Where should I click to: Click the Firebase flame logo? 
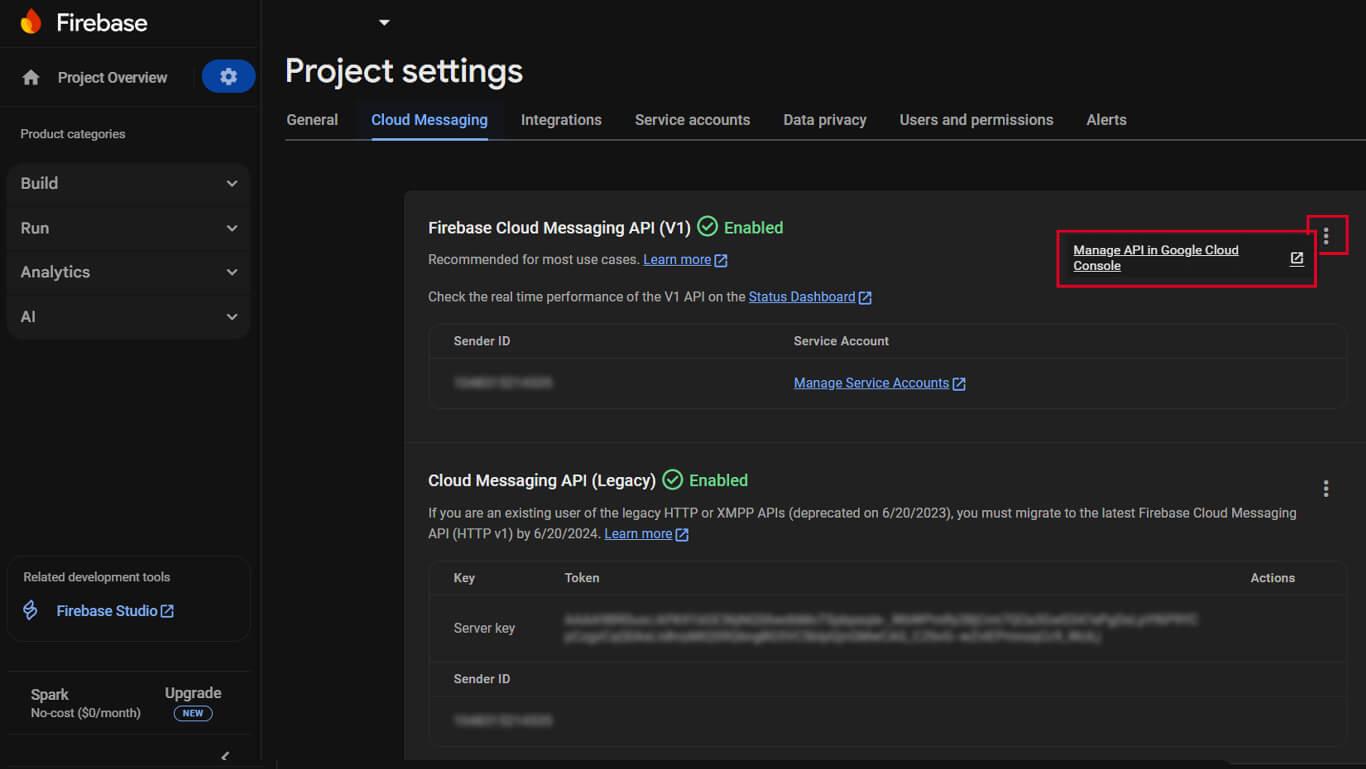[31, 21]
